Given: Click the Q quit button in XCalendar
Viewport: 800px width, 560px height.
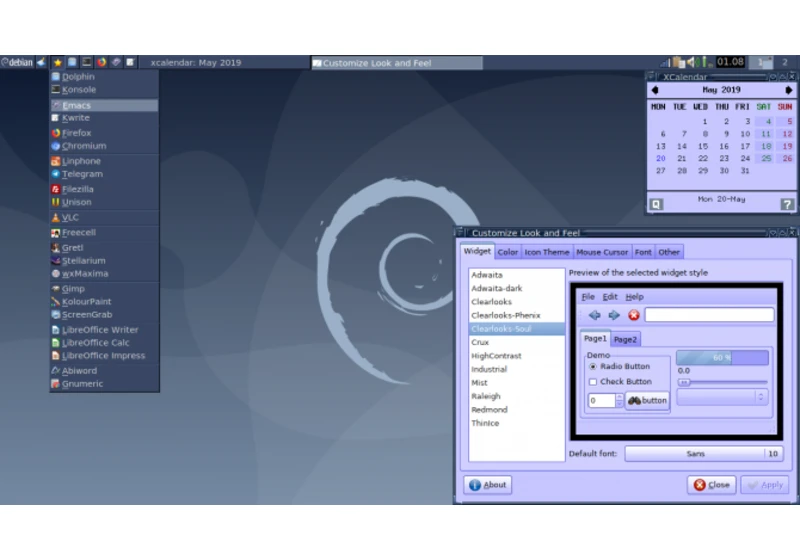Looking at the screenshot, I should click(x=656, y=205).
